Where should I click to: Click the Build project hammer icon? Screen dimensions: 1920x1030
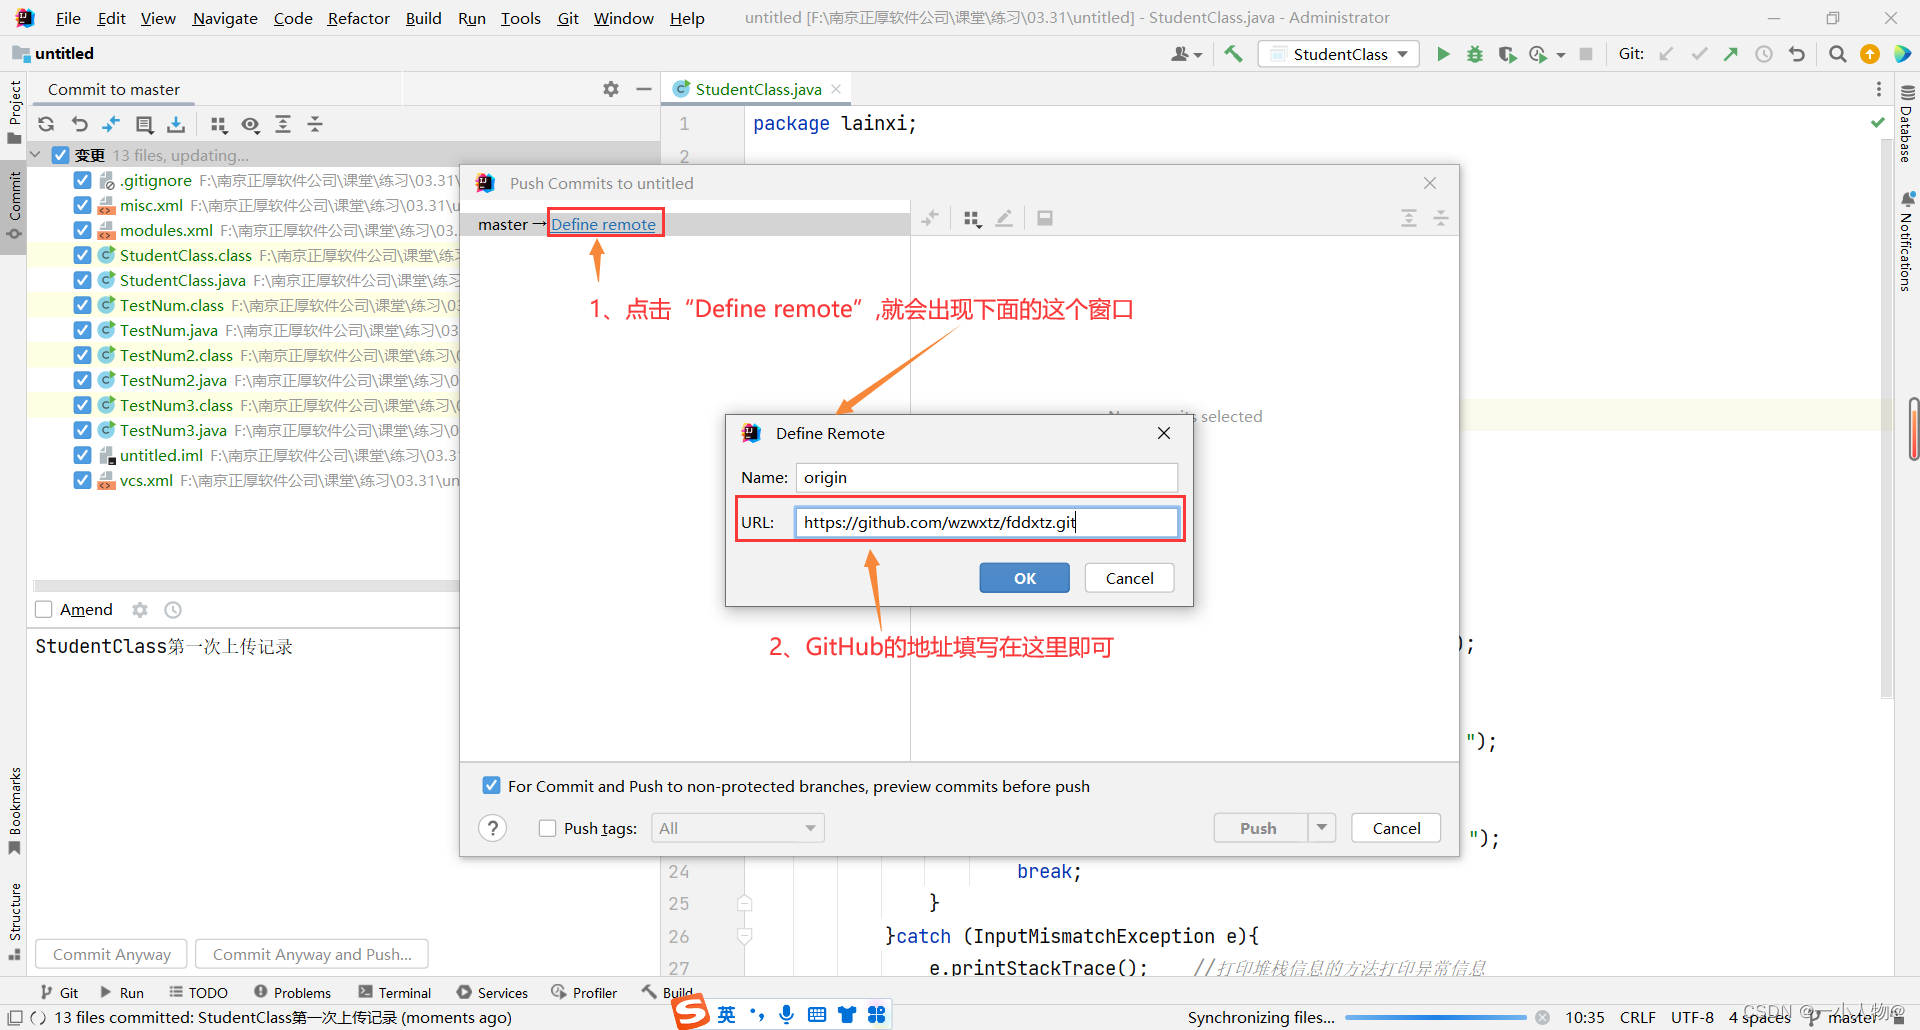point(1233,54)
